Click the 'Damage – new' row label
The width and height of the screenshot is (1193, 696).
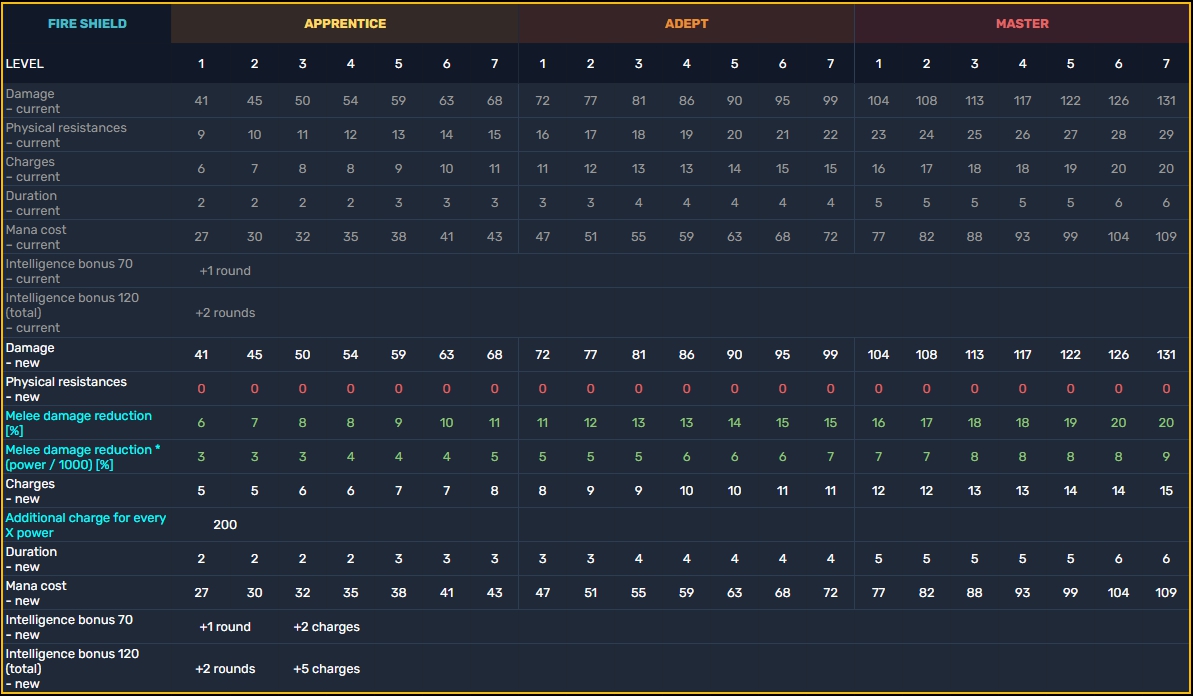click(x=30, y=355)
